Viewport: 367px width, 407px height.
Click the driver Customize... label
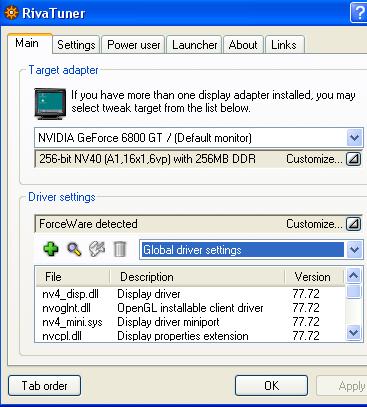pos(314,224)
